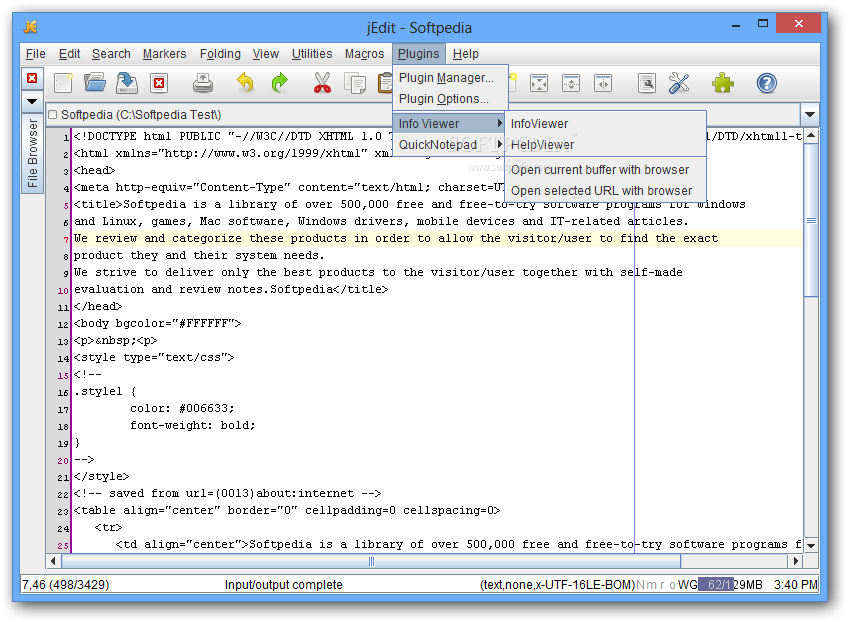The height and width of the screenshot is (622, 848).
Task: Open the File menu
Action: (36, 54)
